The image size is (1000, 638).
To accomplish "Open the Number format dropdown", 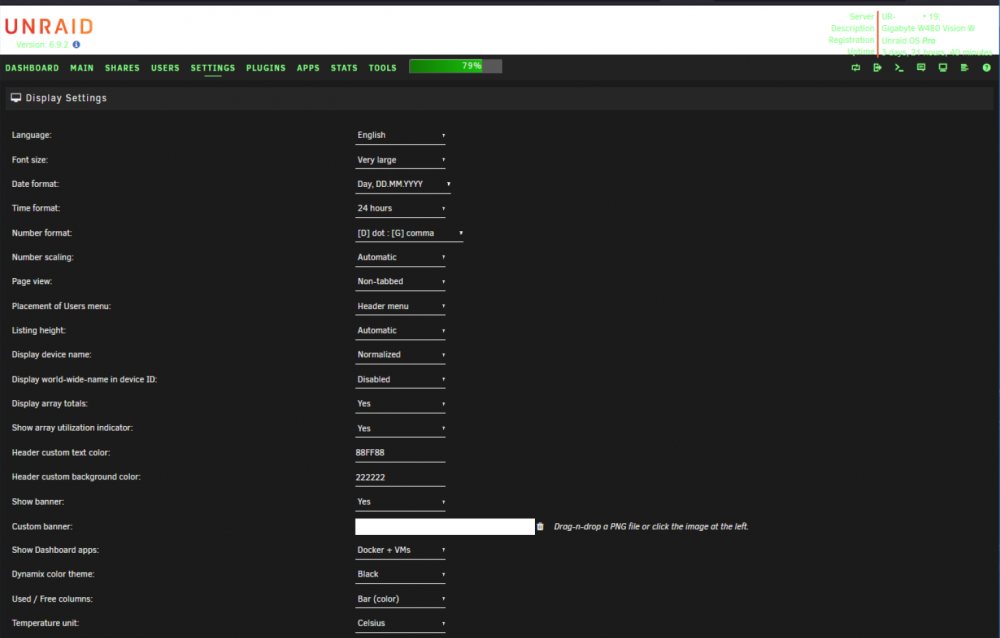I will pyautogui.click(x=409, y=234).
